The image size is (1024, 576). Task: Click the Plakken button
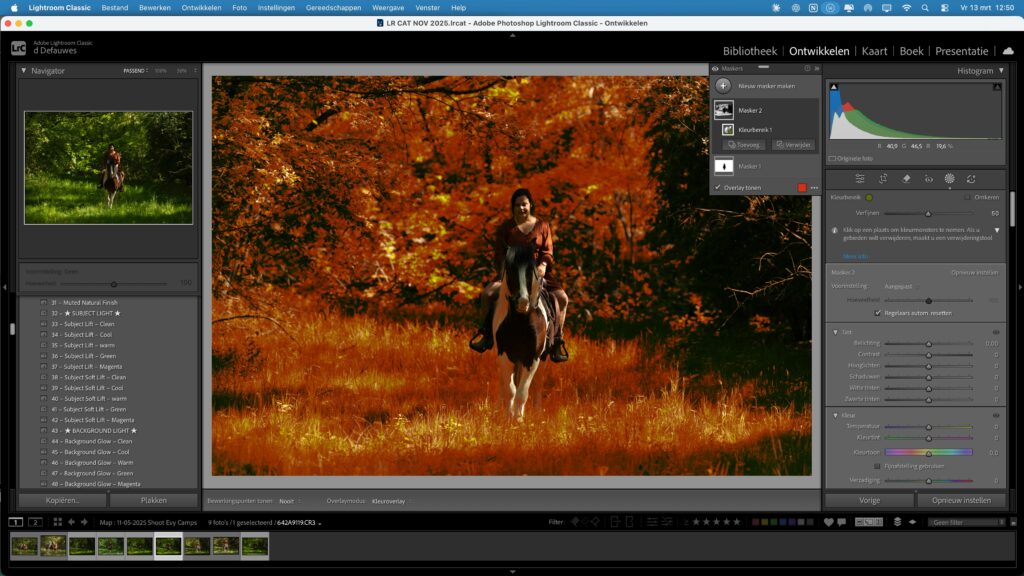pyautogui.click(x=155, y=499)
